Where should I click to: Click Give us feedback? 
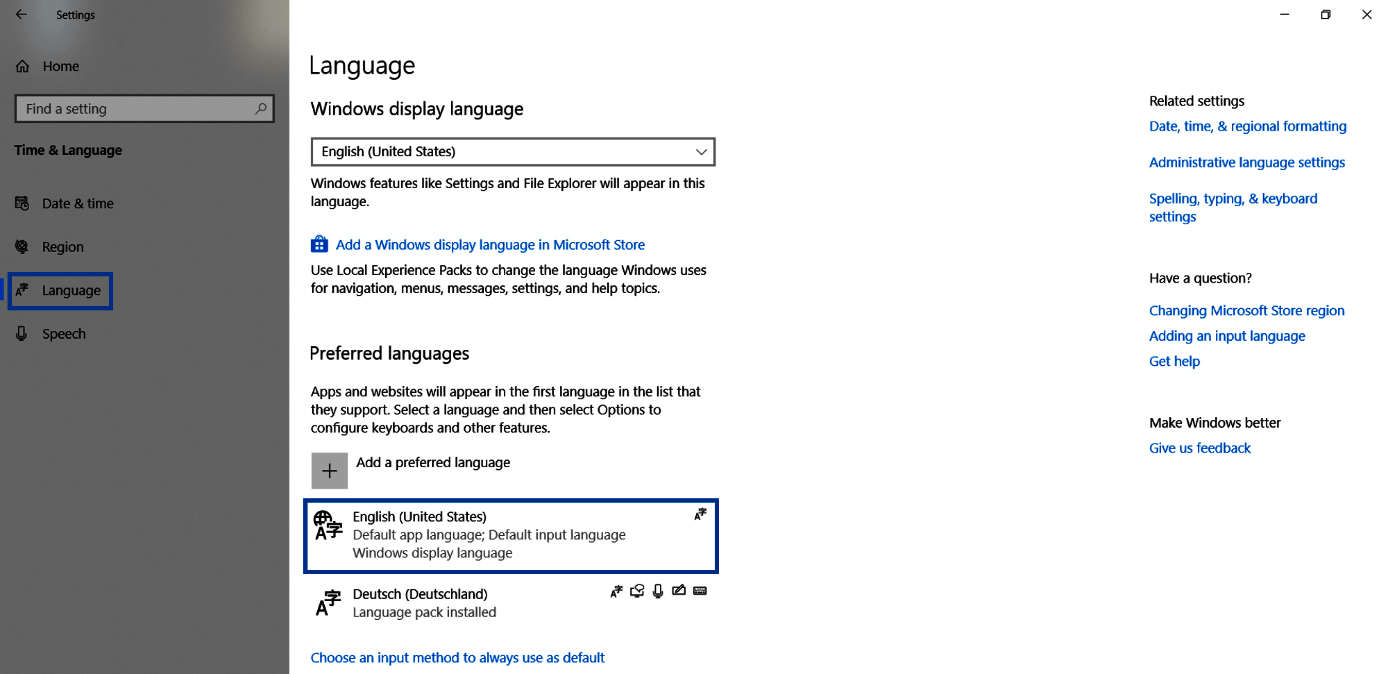1199,447
